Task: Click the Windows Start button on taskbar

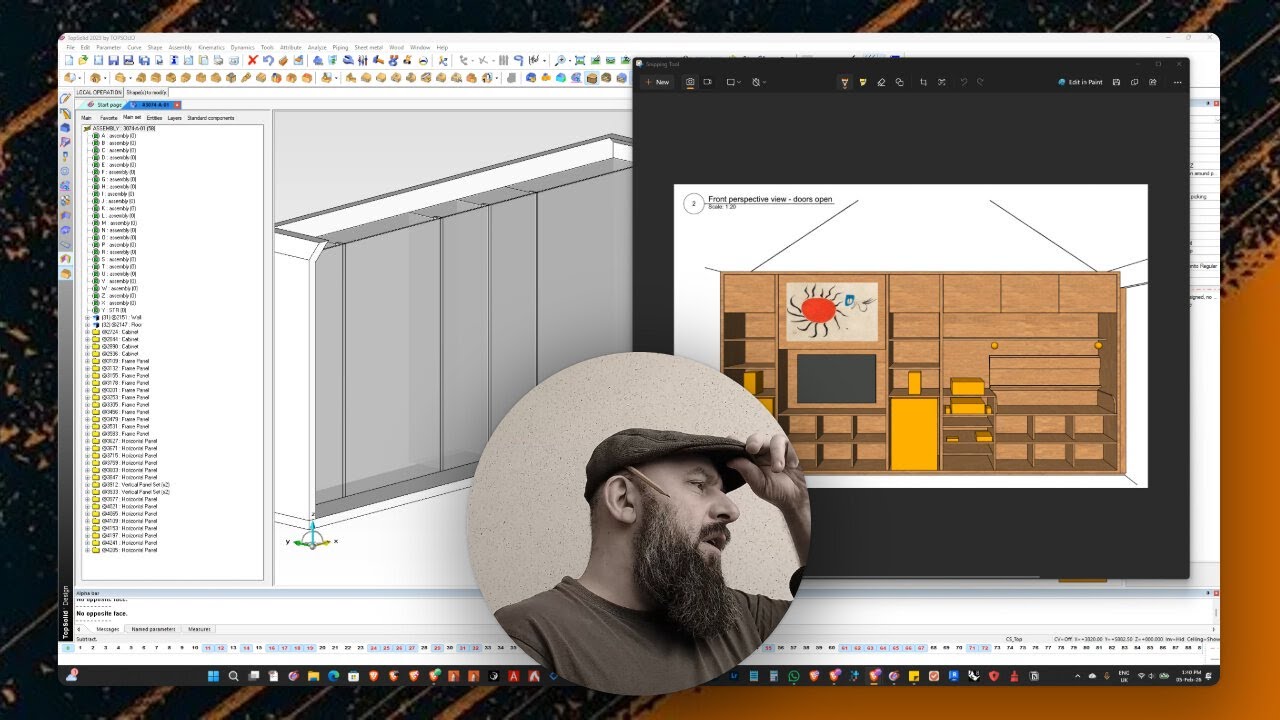Action: [214, 676]
